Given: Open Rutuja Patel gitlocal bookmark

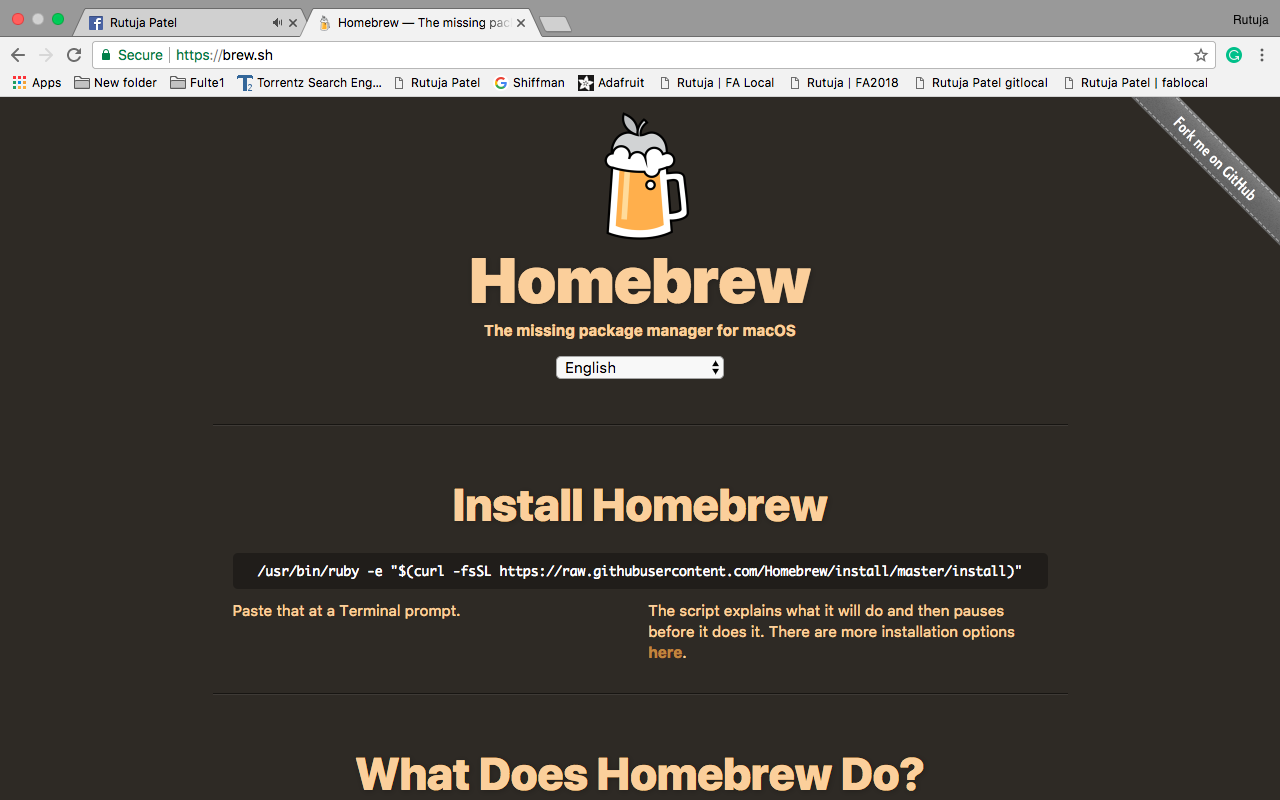Looking at the screenshot, I should (981, 83).
